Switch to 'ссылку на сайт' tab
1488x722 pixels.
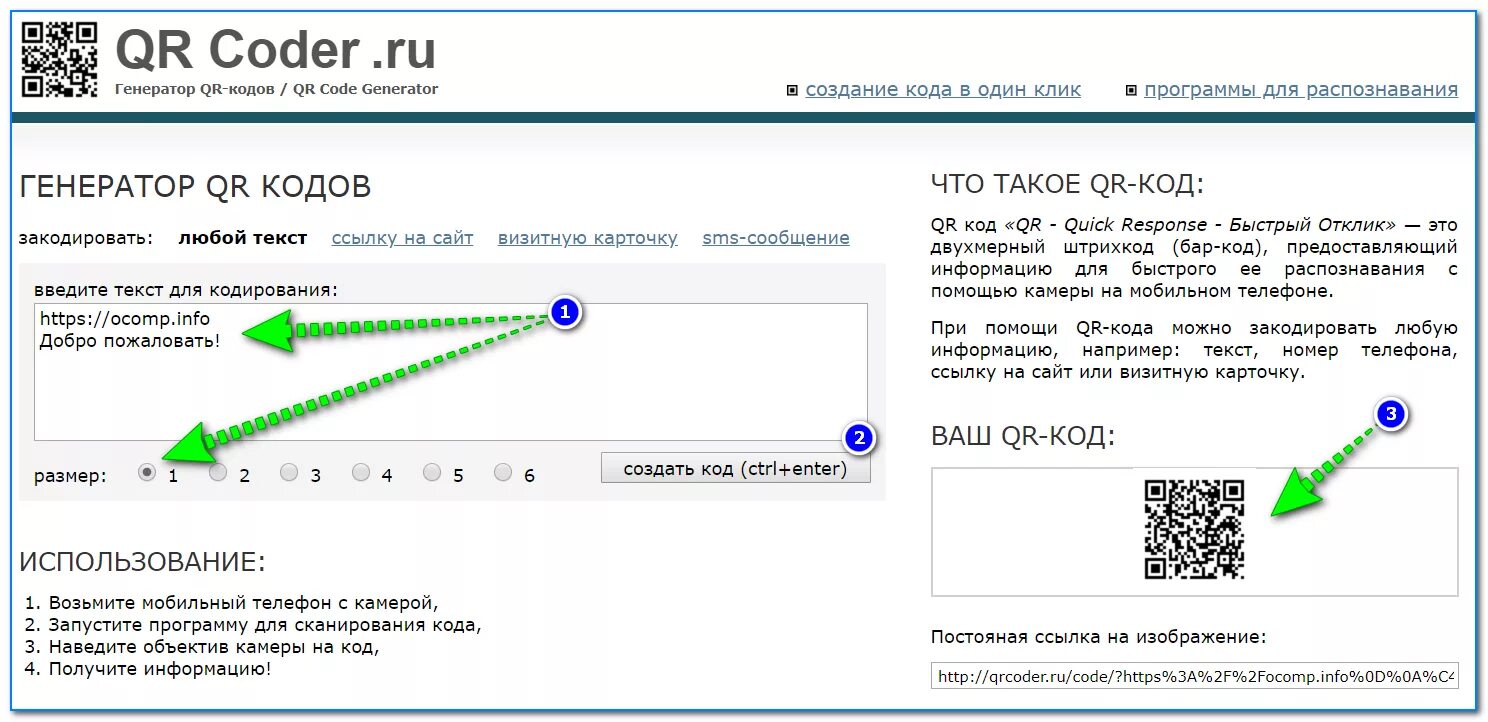point(402,238)
